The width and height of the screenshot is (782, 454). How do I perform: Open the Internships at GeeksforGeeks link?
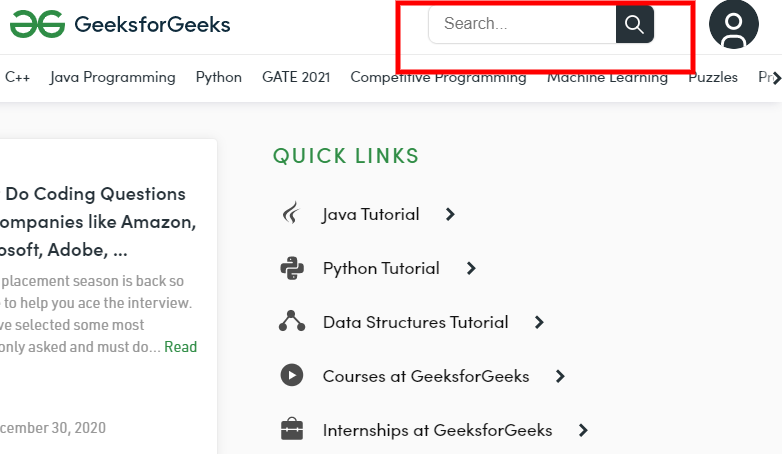click(437, 430)
